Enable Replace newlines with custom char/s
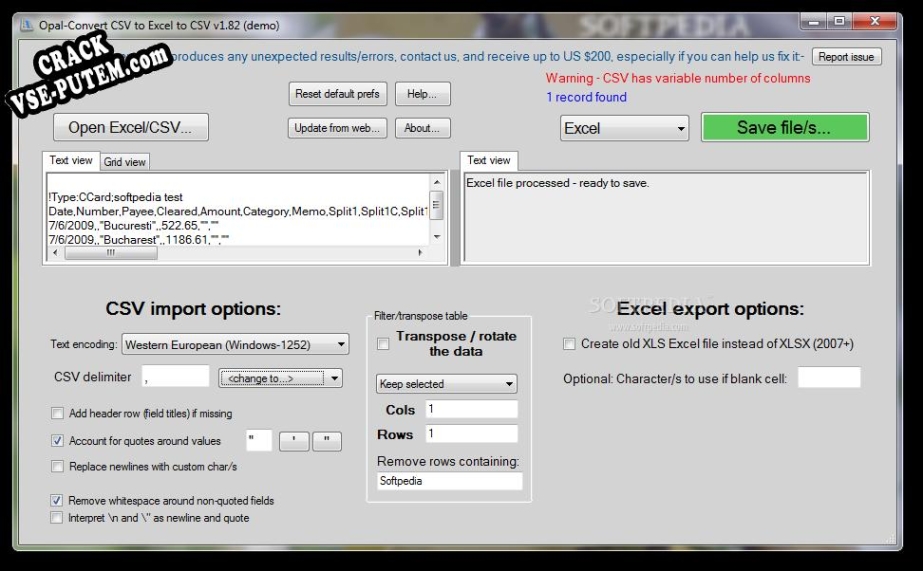Screen dimensions: 923x571 tap(57, 466)
